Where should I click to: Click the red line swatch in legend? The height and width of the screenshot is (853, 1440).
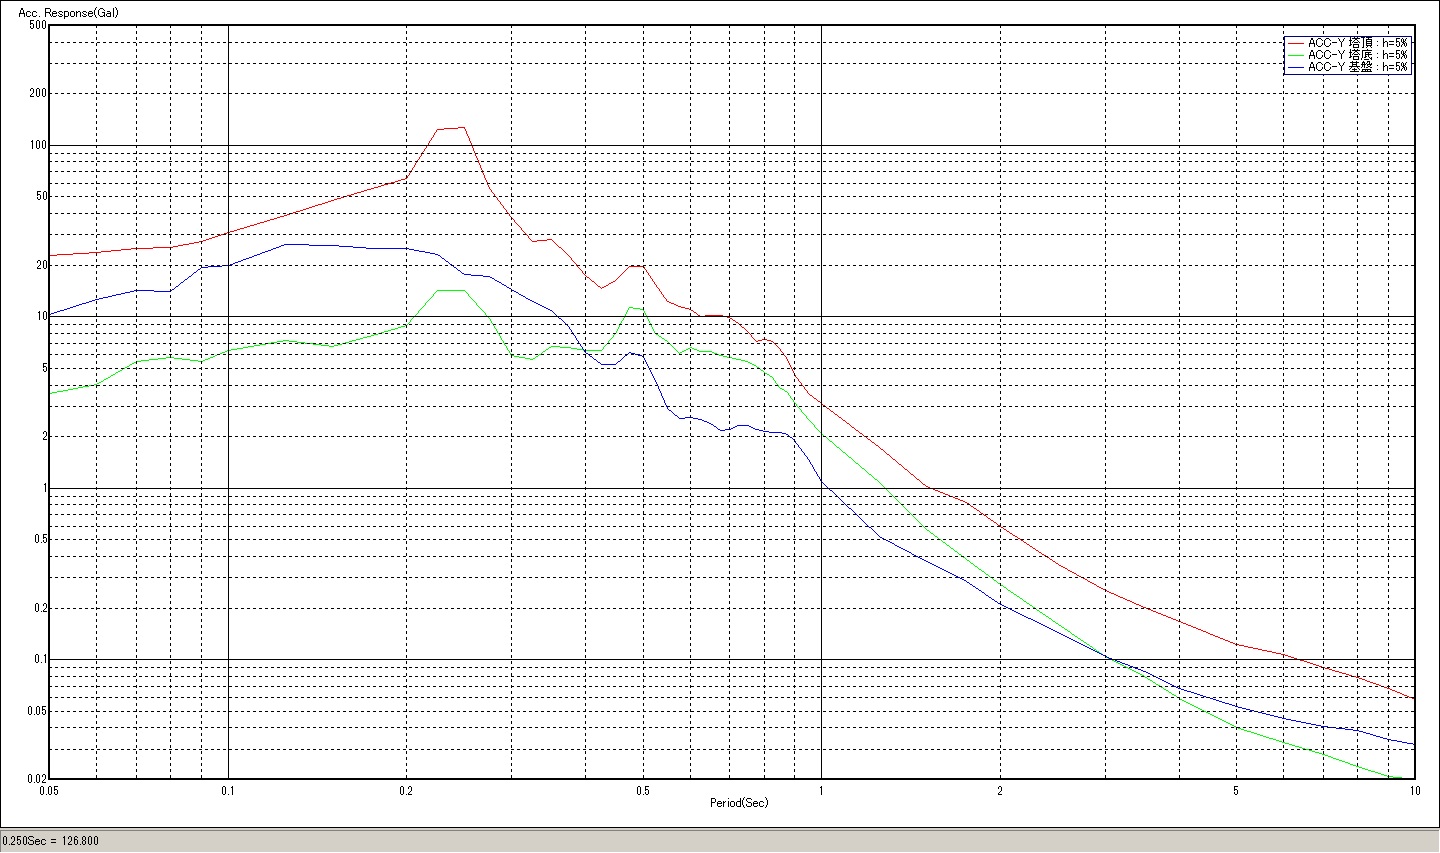(x=1296, y=43)
